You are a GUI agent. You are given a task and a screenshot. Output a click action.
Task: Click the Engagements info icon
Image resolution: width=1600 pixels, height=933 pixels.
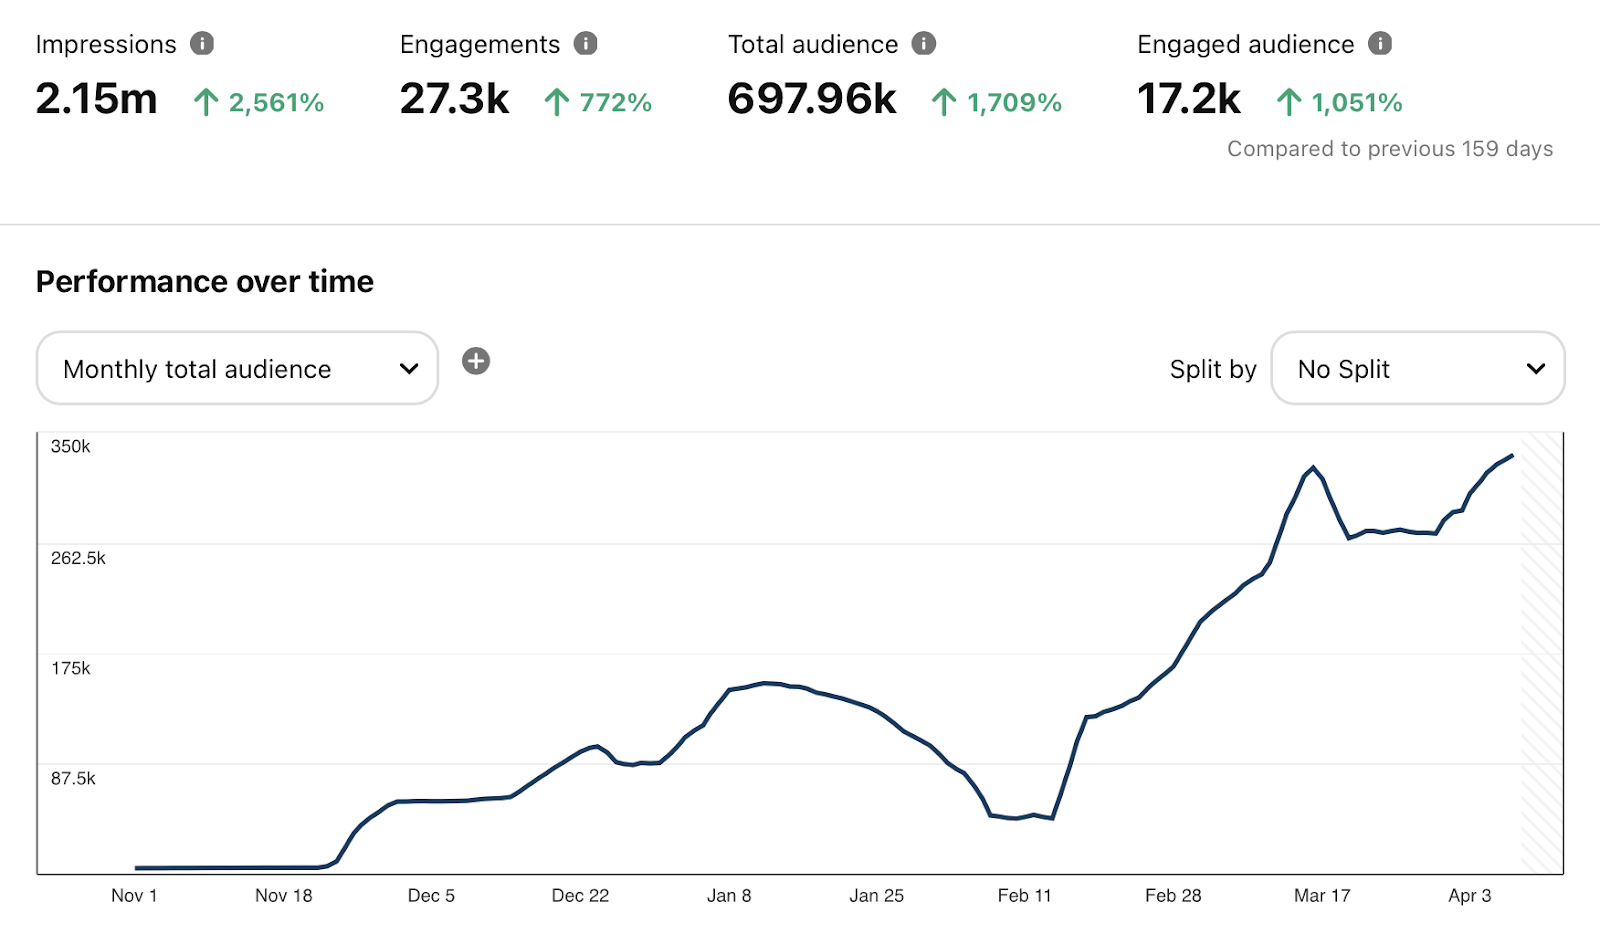(x=587, y=43)
